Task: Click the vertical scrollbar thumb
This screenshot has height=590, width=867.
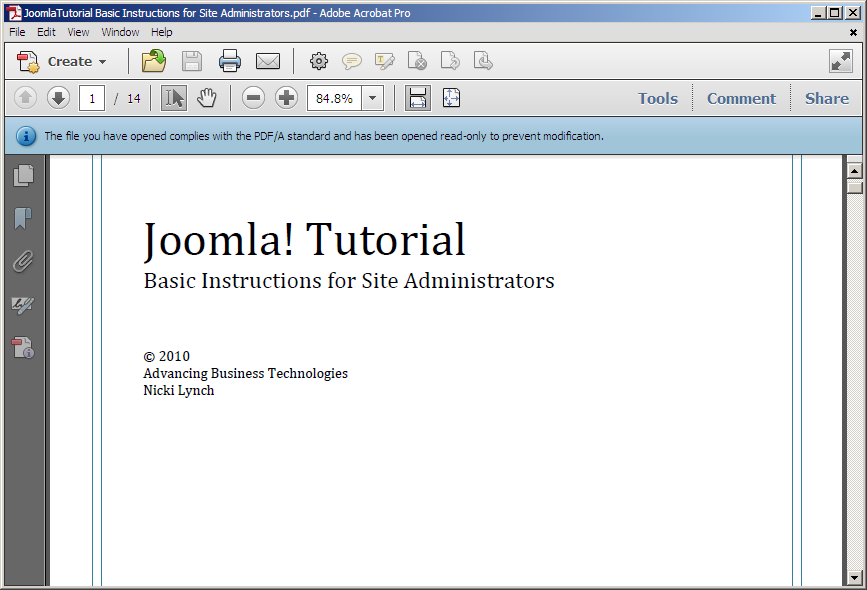Action: pos(854,187)
